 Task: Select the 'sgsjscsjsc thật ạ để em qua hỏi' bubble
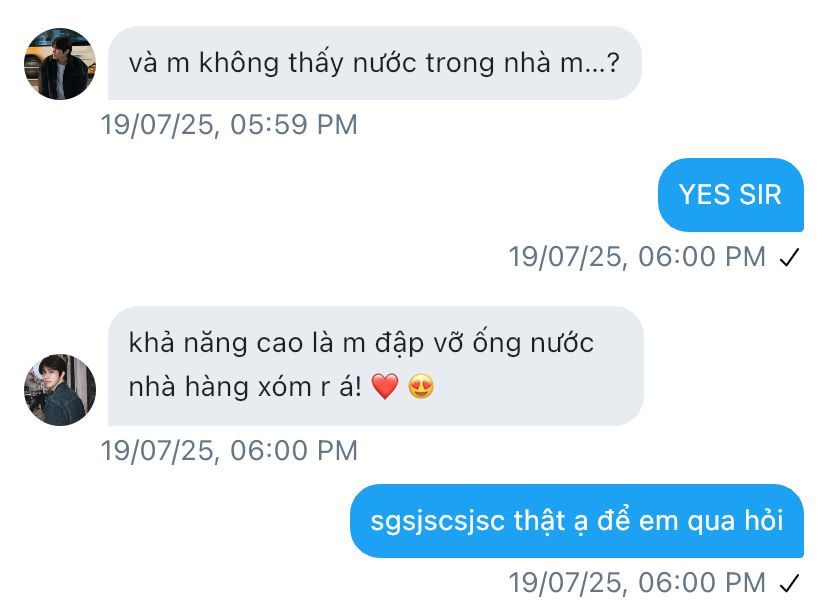pos(577,521)
